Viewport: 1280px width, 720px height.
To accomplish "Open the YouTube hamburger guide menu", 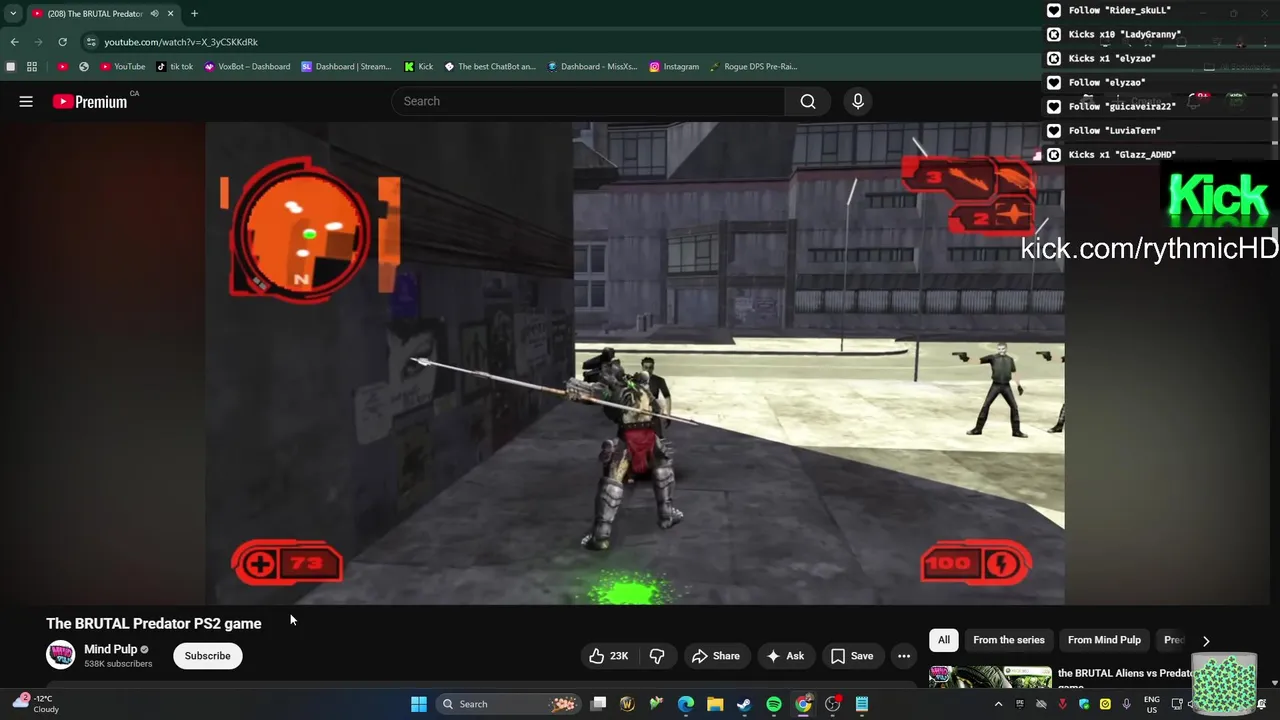I will point(26,101).
